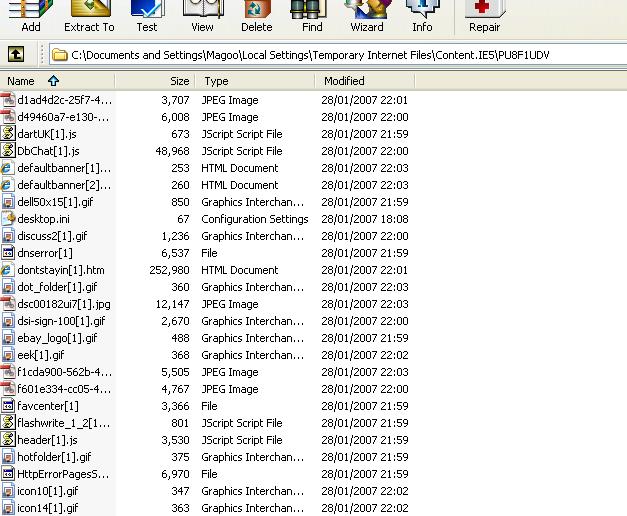Show archive Info
627x516 pixels.
pos(422,14)
